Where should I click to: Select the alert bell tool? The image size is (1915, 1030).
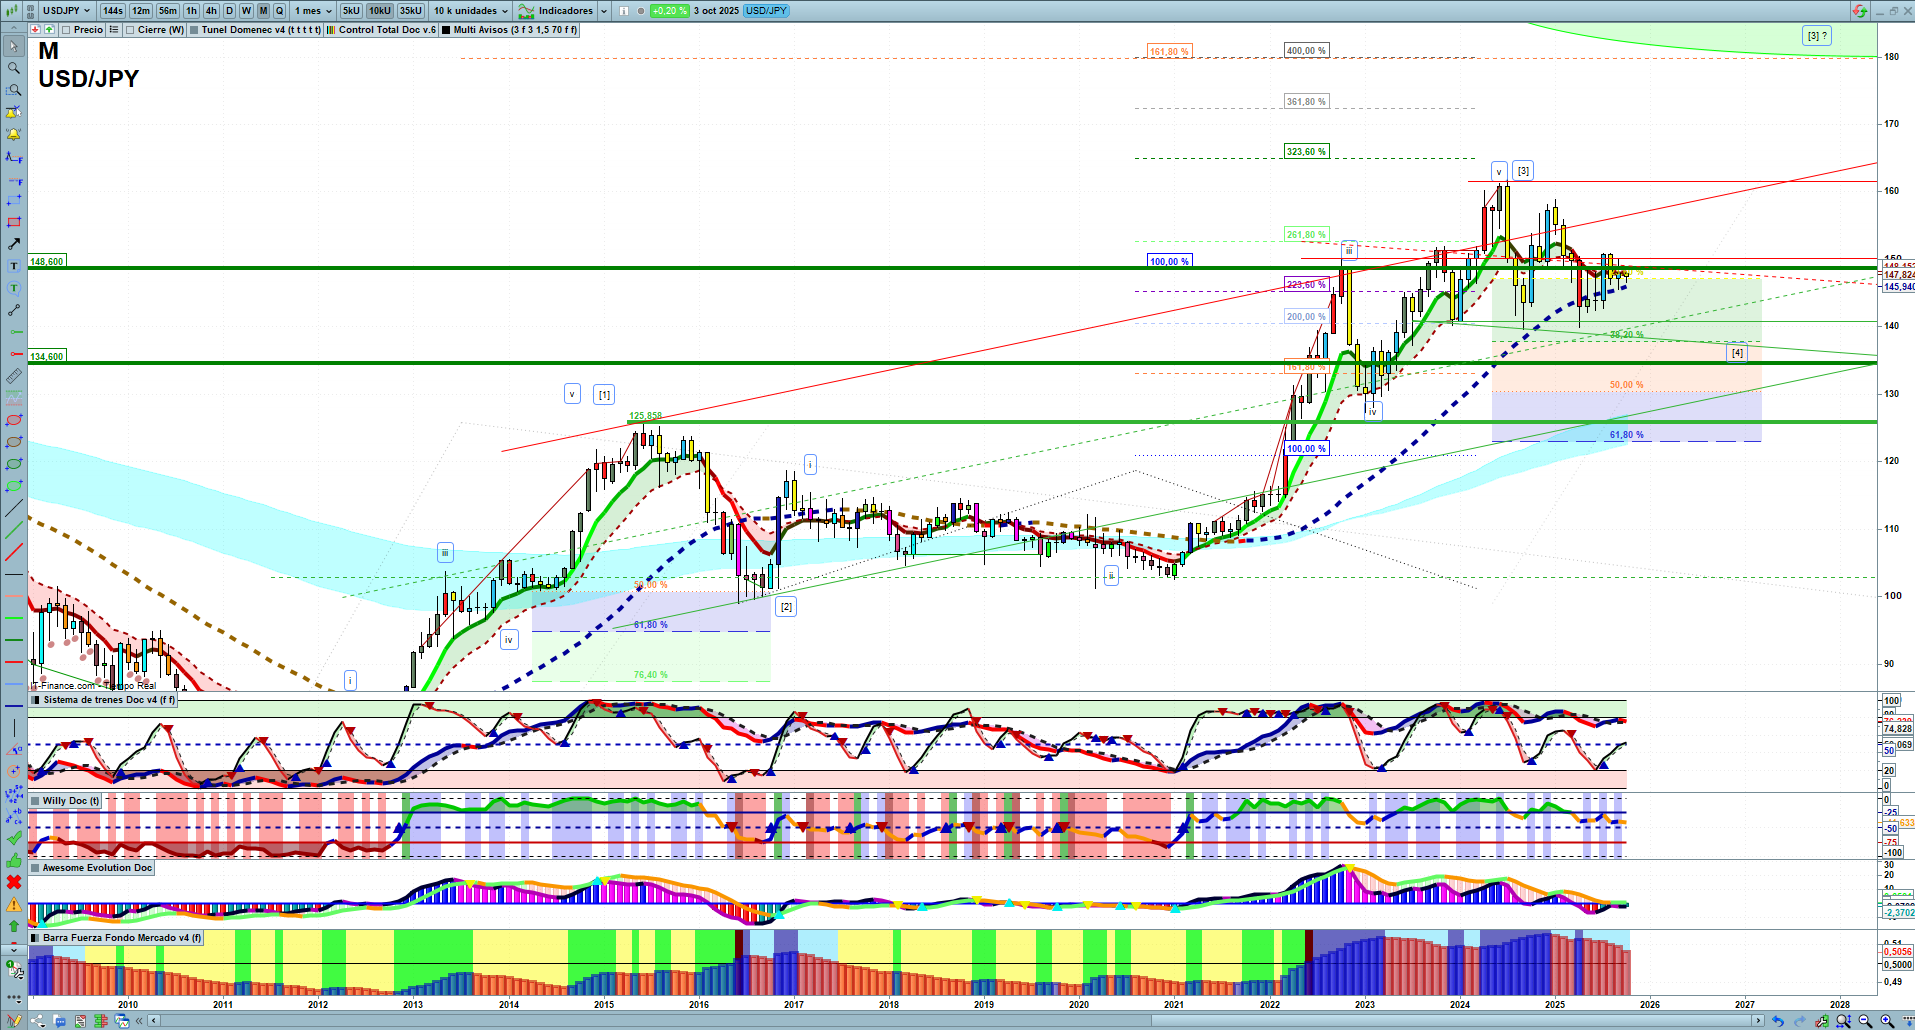coord(14,134)
